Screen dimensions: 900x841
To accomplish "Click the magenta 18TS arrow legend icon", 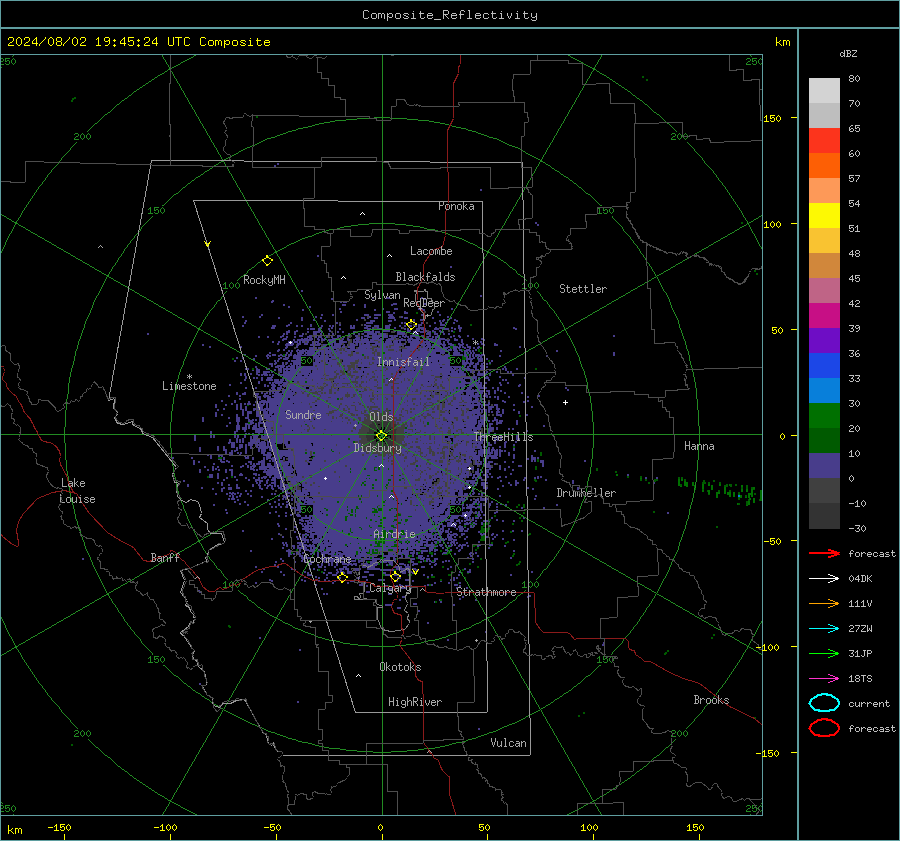I will tap(824, 679).
